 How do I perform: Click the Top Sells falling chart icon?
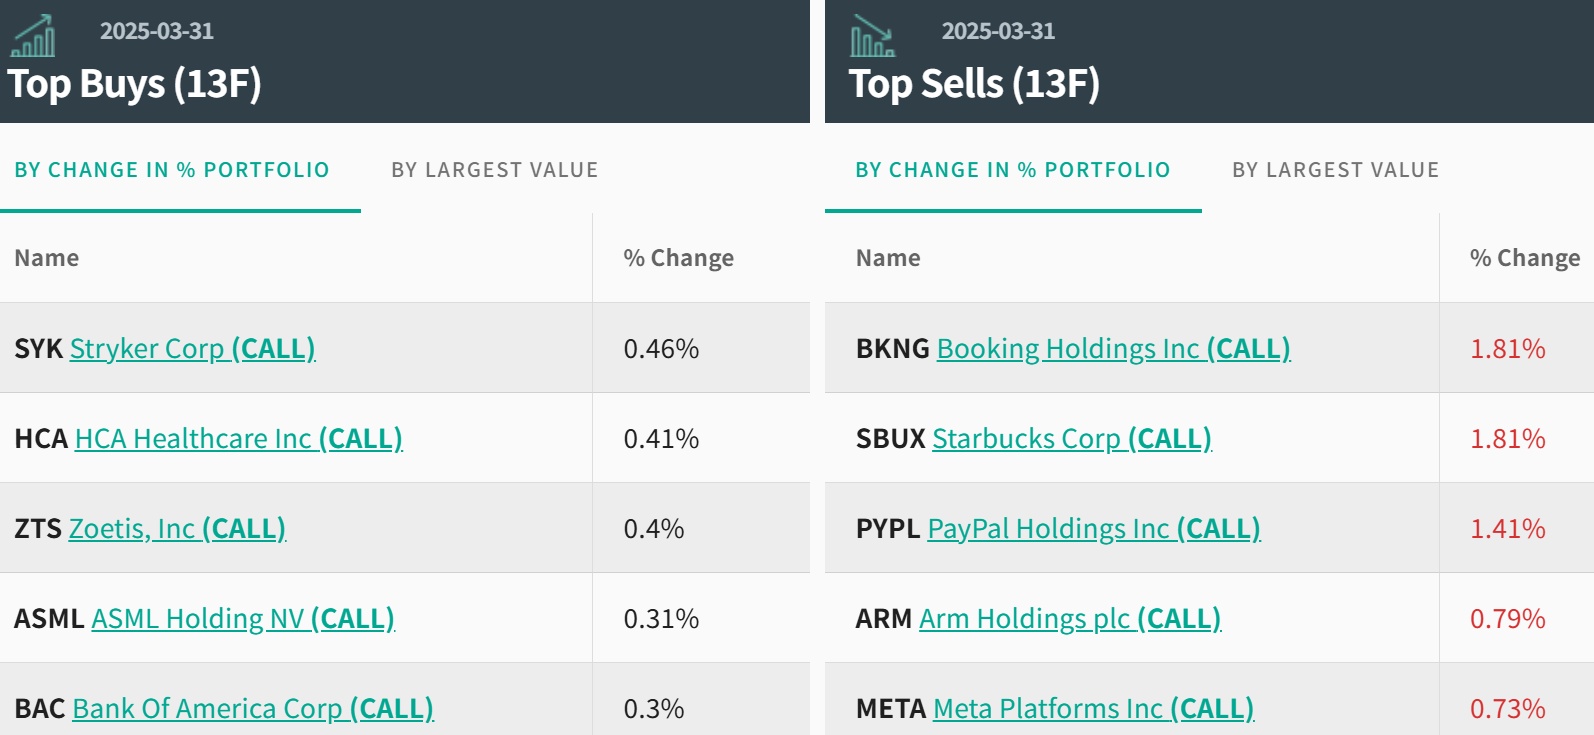[872, 37]
